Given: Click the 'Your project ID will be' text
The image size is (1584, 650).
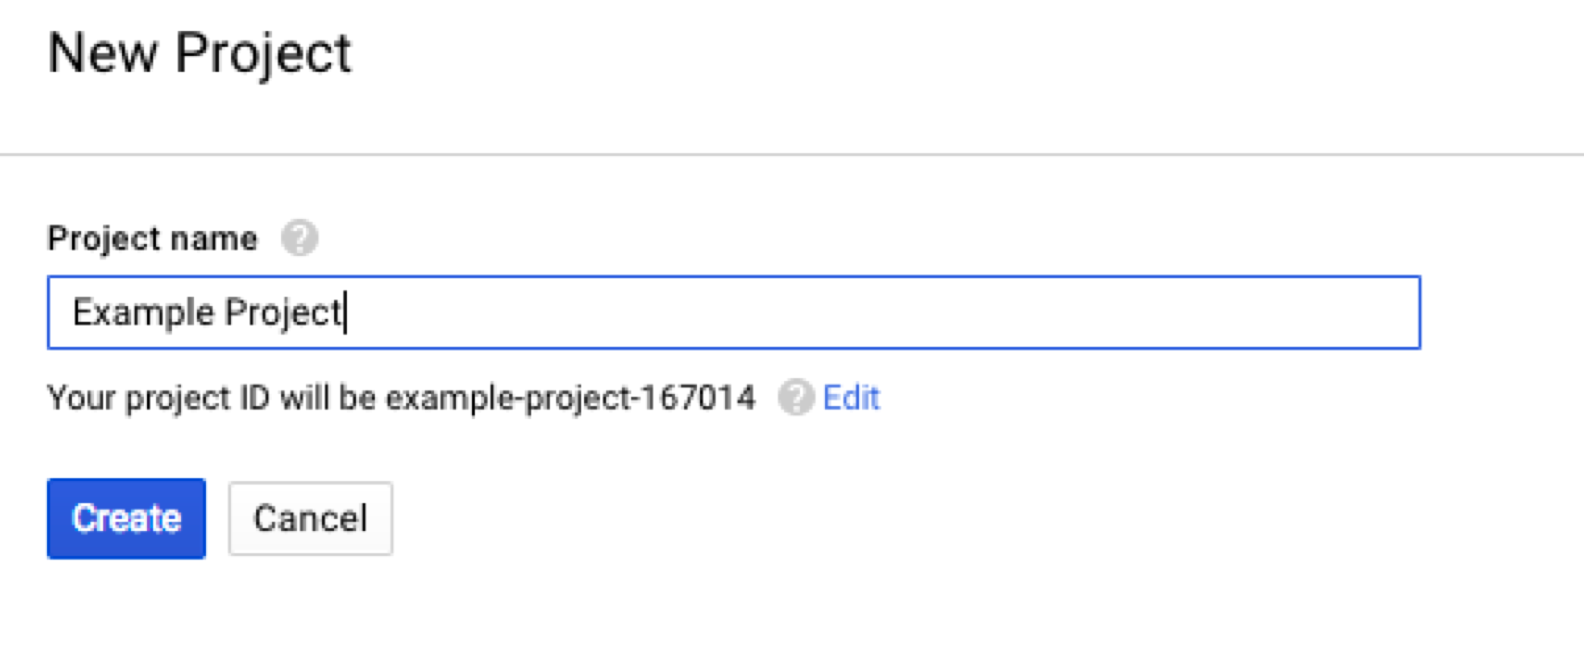Looking at the screenshot, I should point(210,397).
